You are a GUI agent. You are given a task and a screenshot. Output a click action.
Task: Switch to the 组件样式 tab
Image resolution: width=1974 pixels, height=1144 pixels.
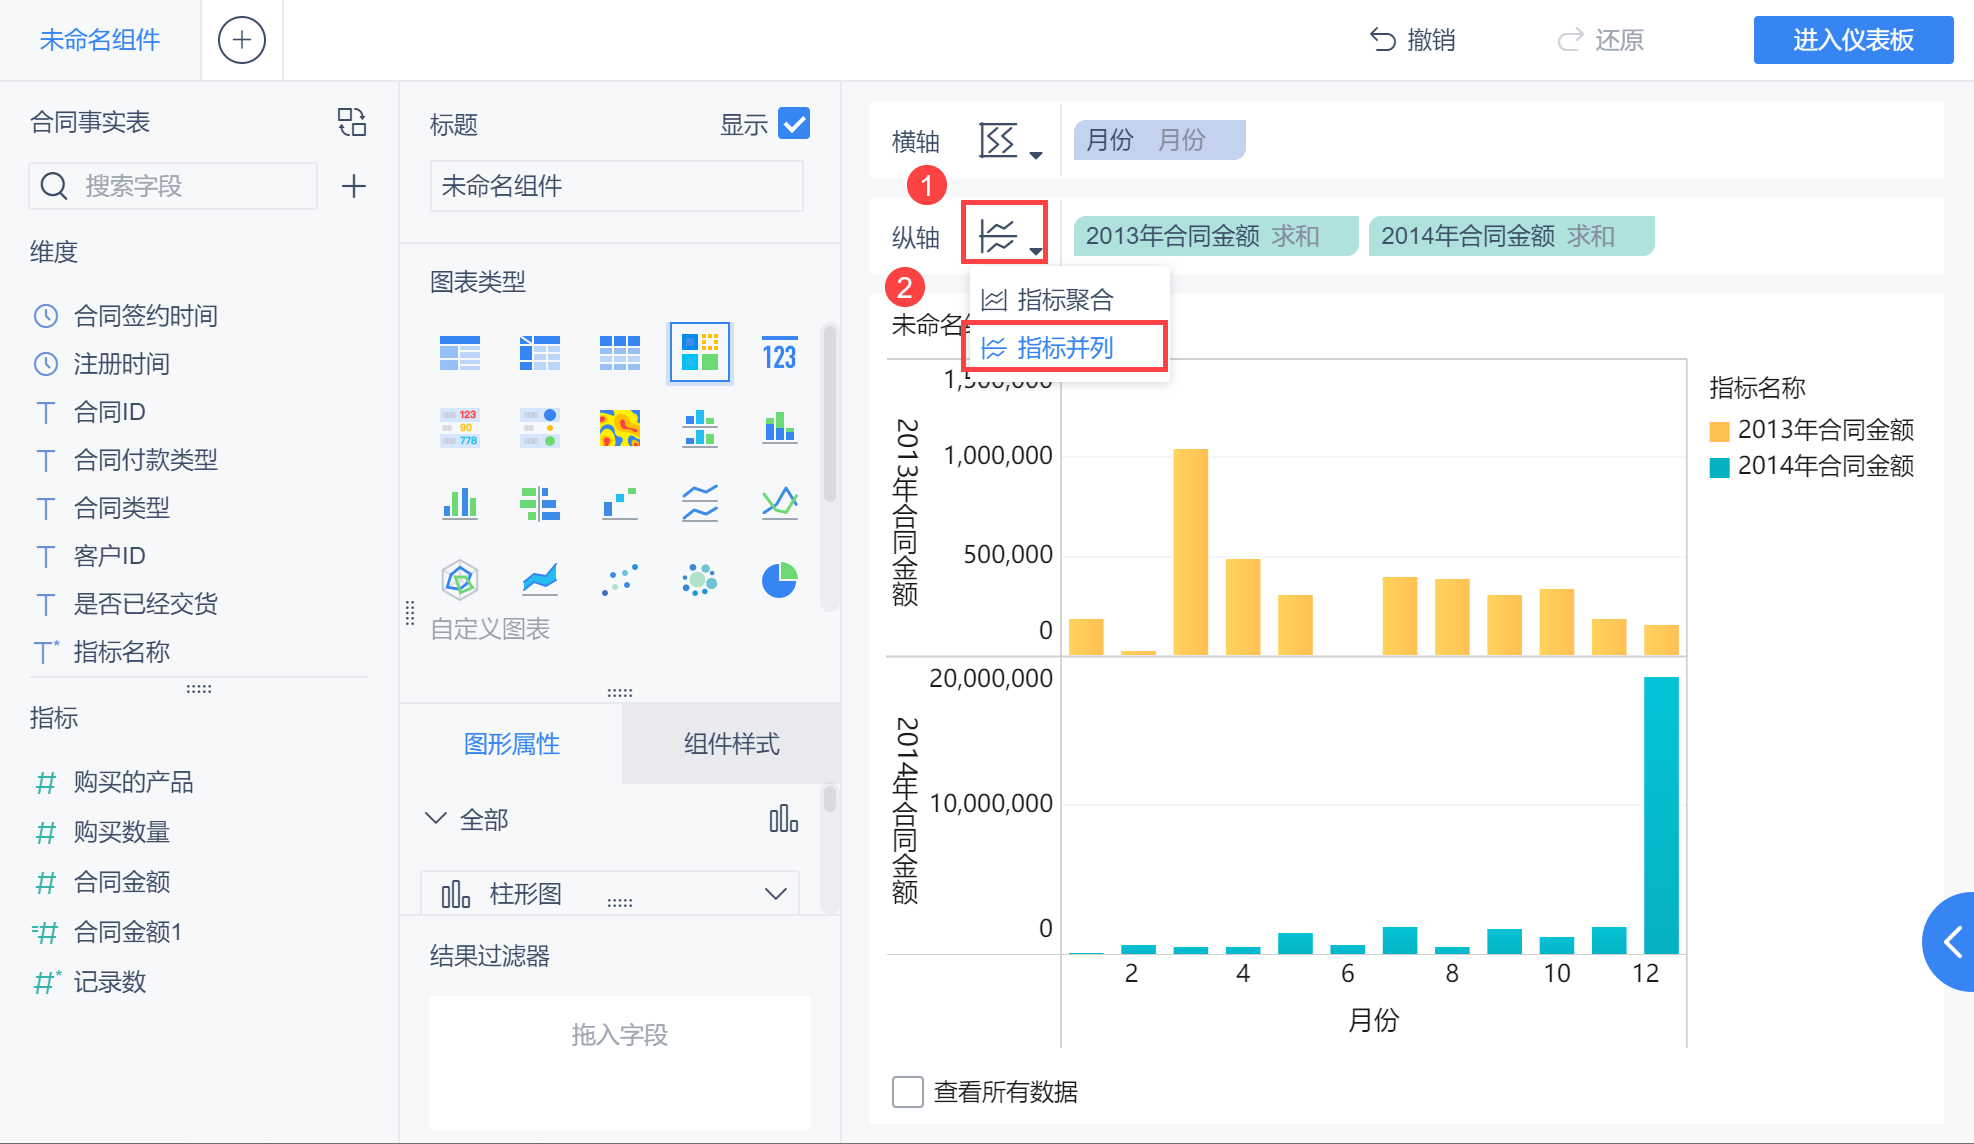(731, 744)
